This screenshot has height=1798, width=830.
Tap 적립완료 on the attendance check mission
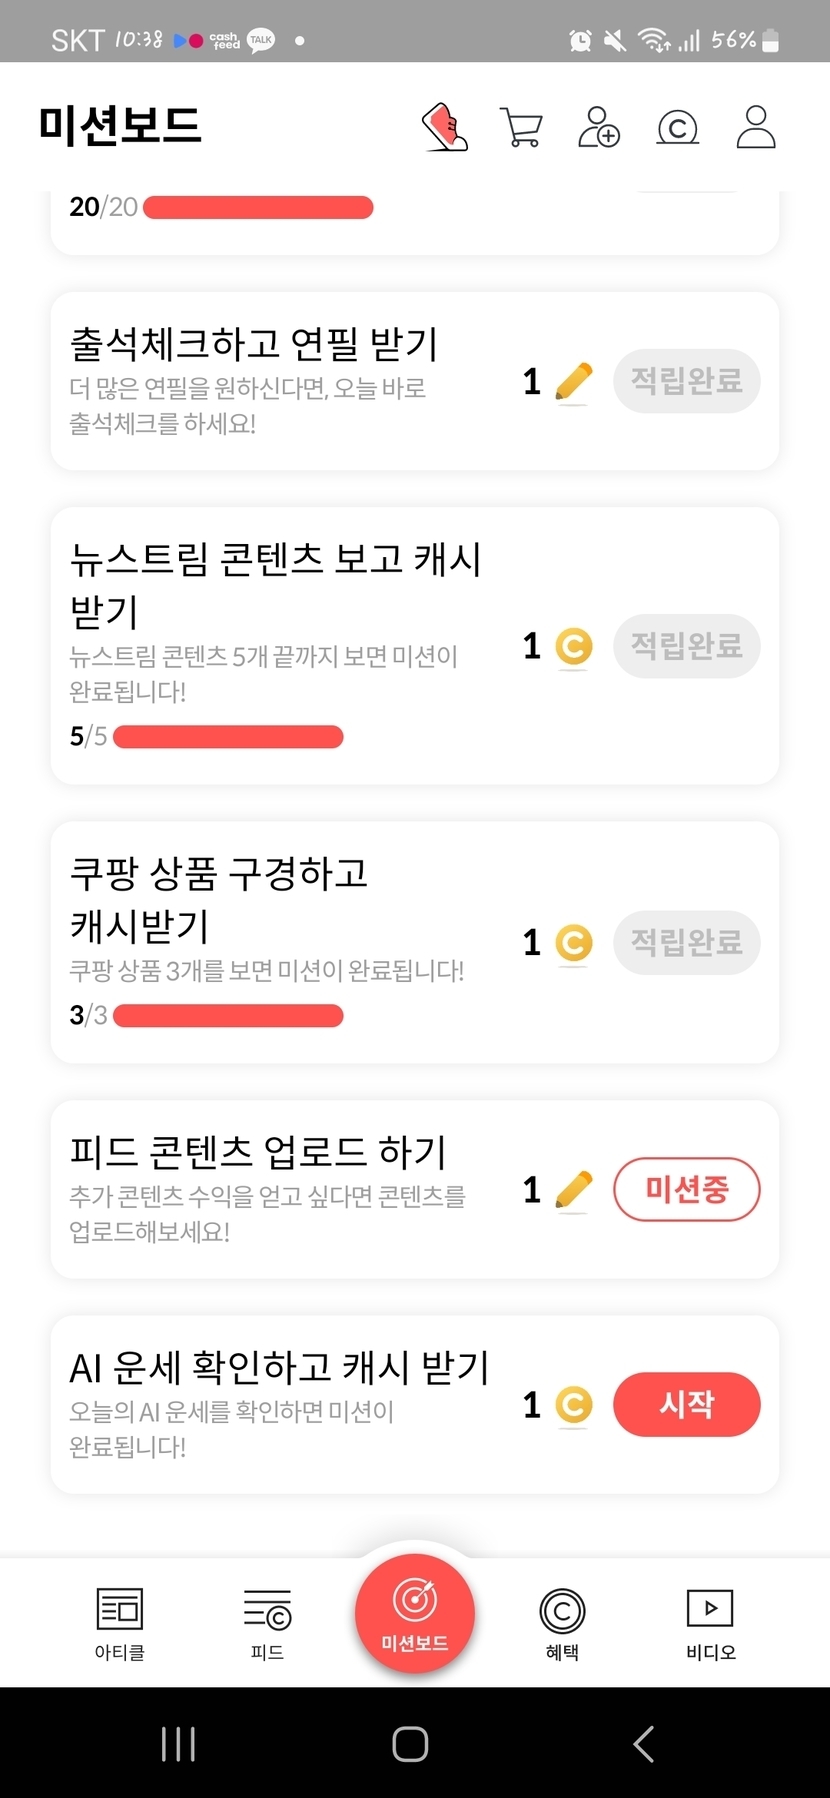tap(686, 381)
